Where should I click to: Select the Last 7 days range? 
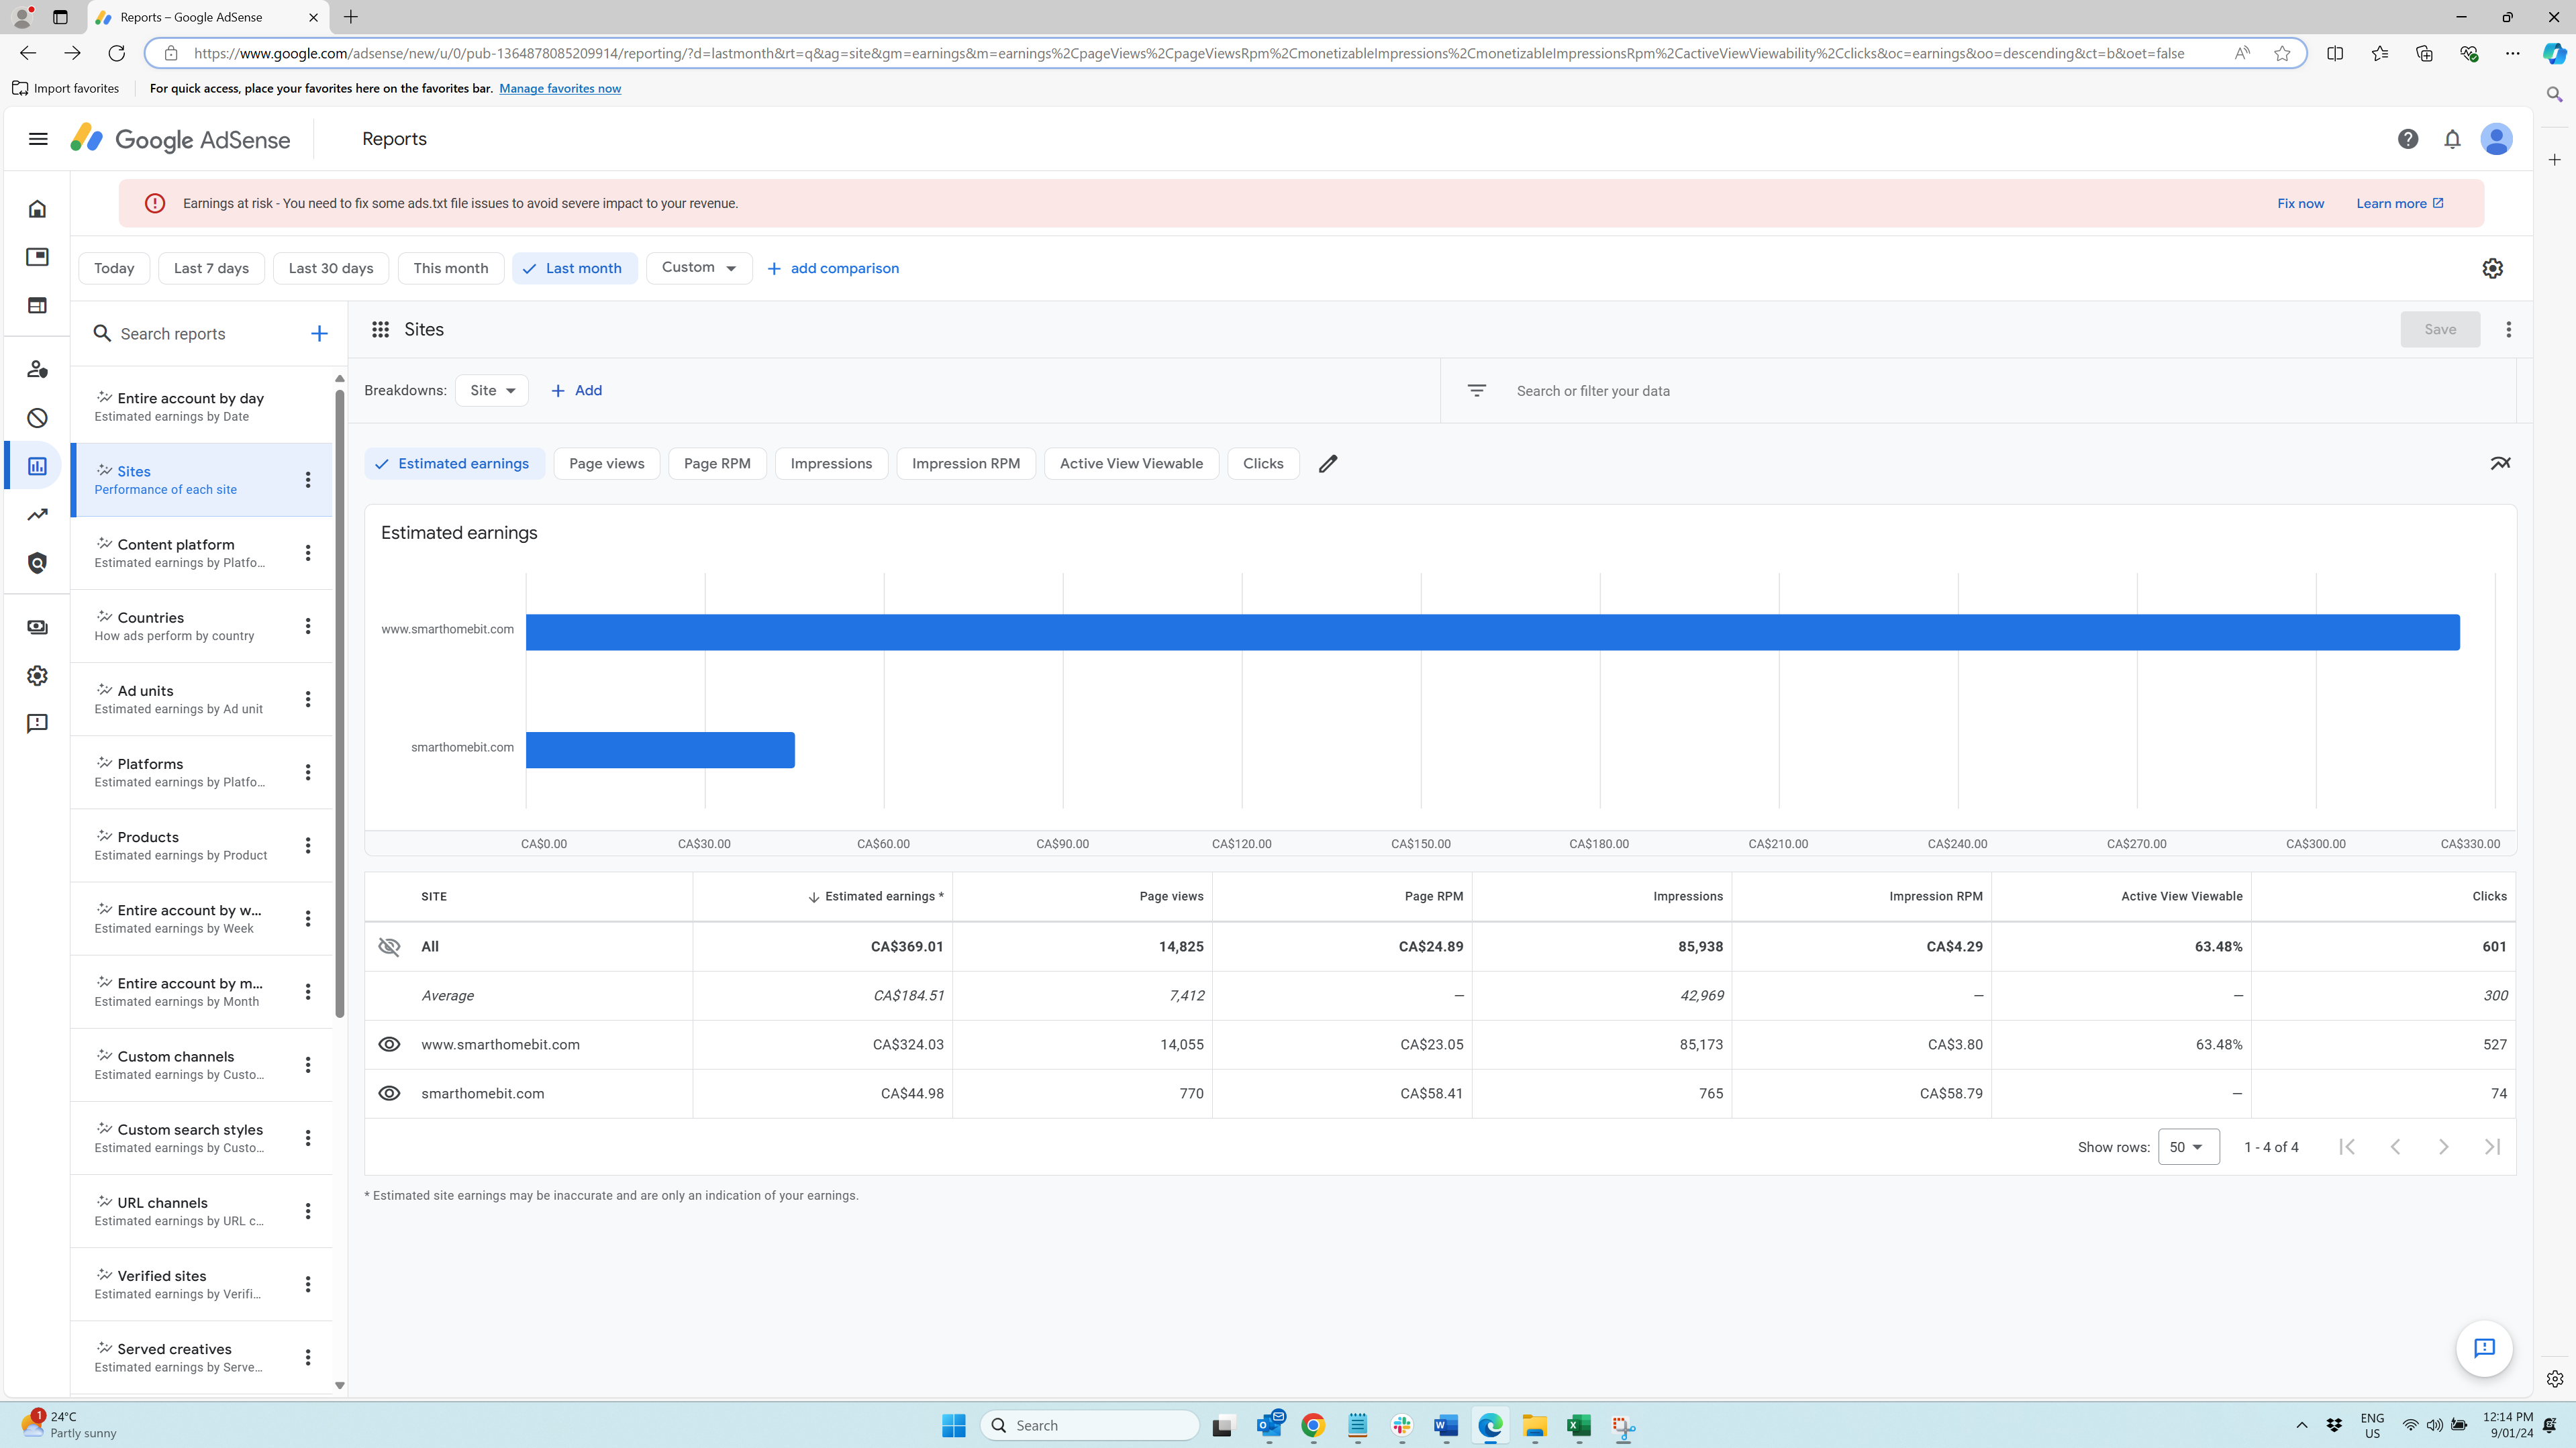211,268
